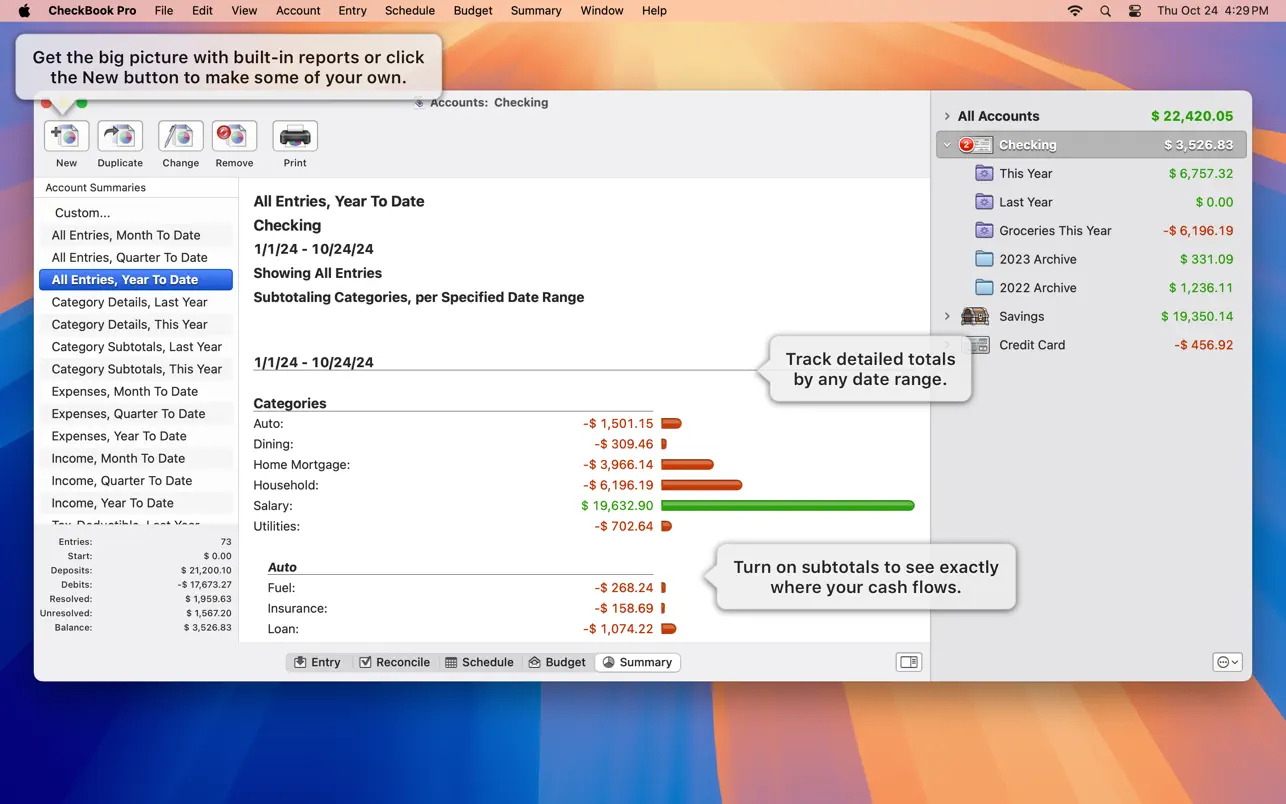Expand the Savings account
This screenshot has width=1286, height=804.
[947, 316]
